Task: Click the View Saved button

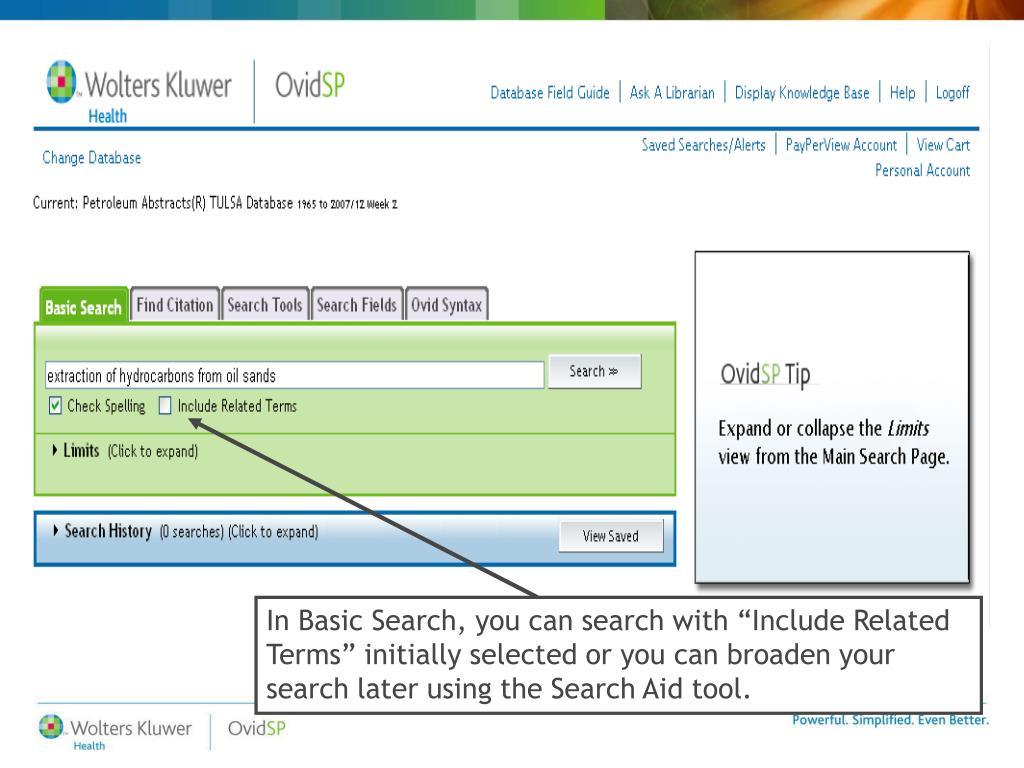Action: point(611,536)
